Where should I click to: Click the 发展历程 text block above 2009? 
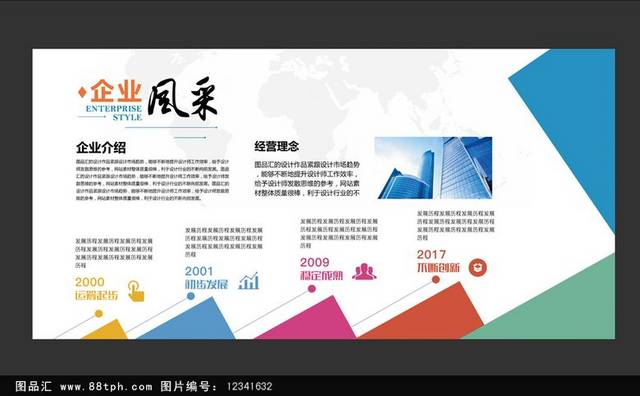pyautogui.click(x=339, y=233)
